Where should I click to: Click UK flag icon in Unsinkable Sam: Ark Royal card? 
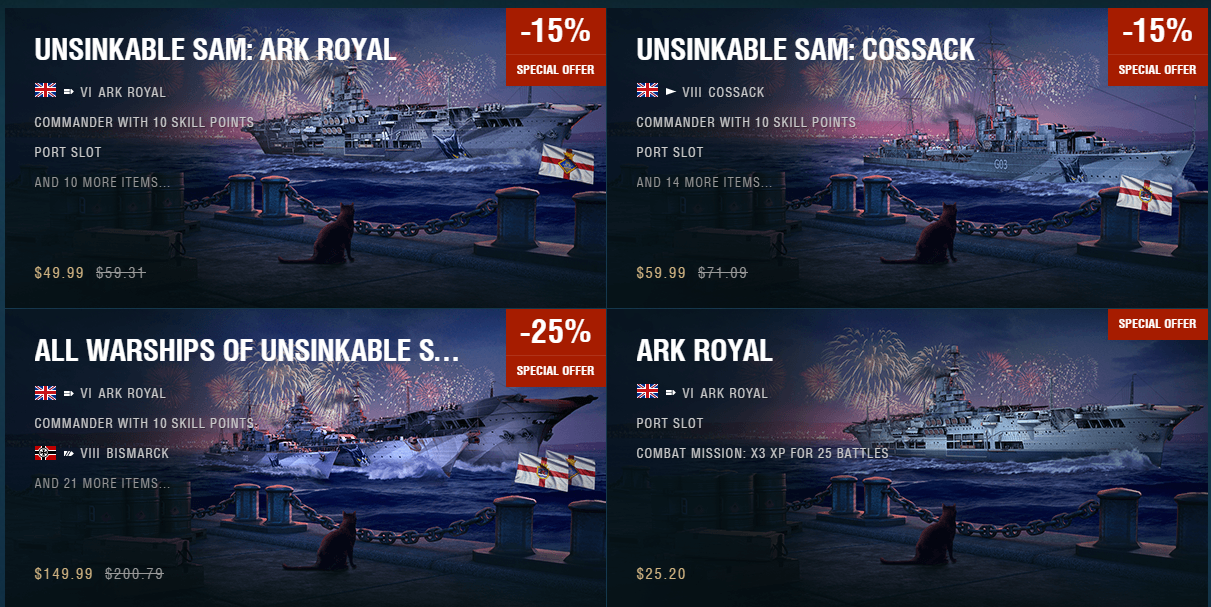click(45, 91)
